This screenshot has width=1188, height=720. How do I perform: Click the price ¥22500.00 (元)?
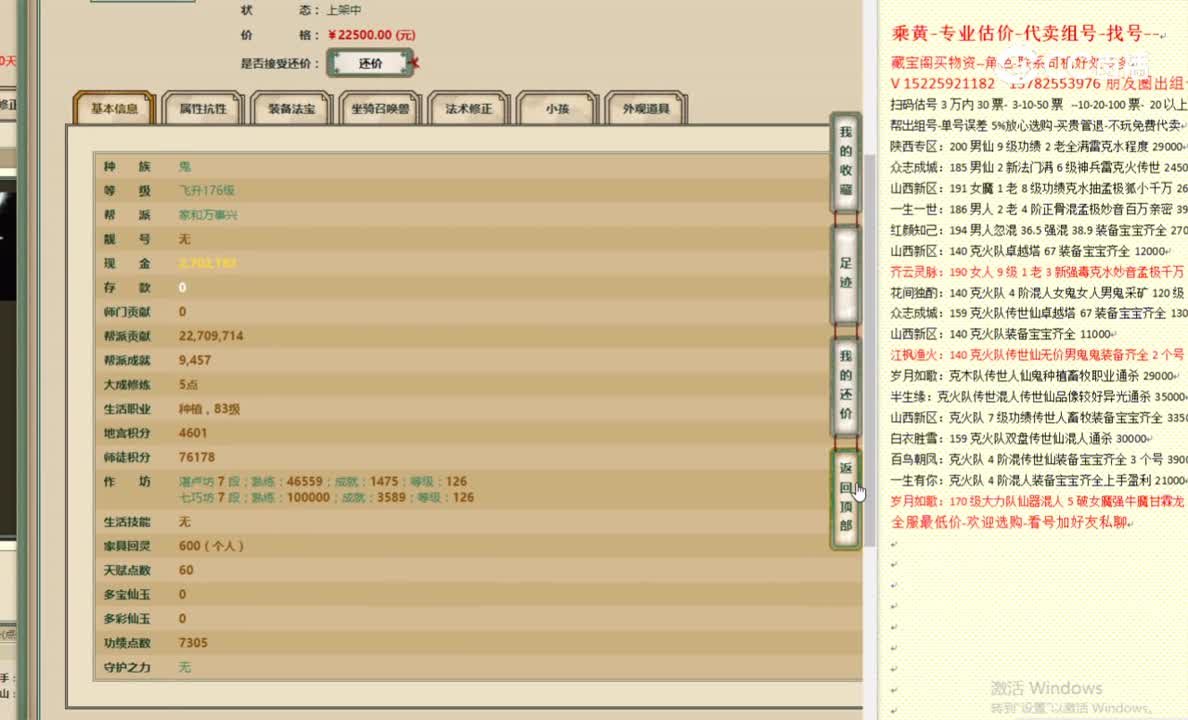pos(372,35)
